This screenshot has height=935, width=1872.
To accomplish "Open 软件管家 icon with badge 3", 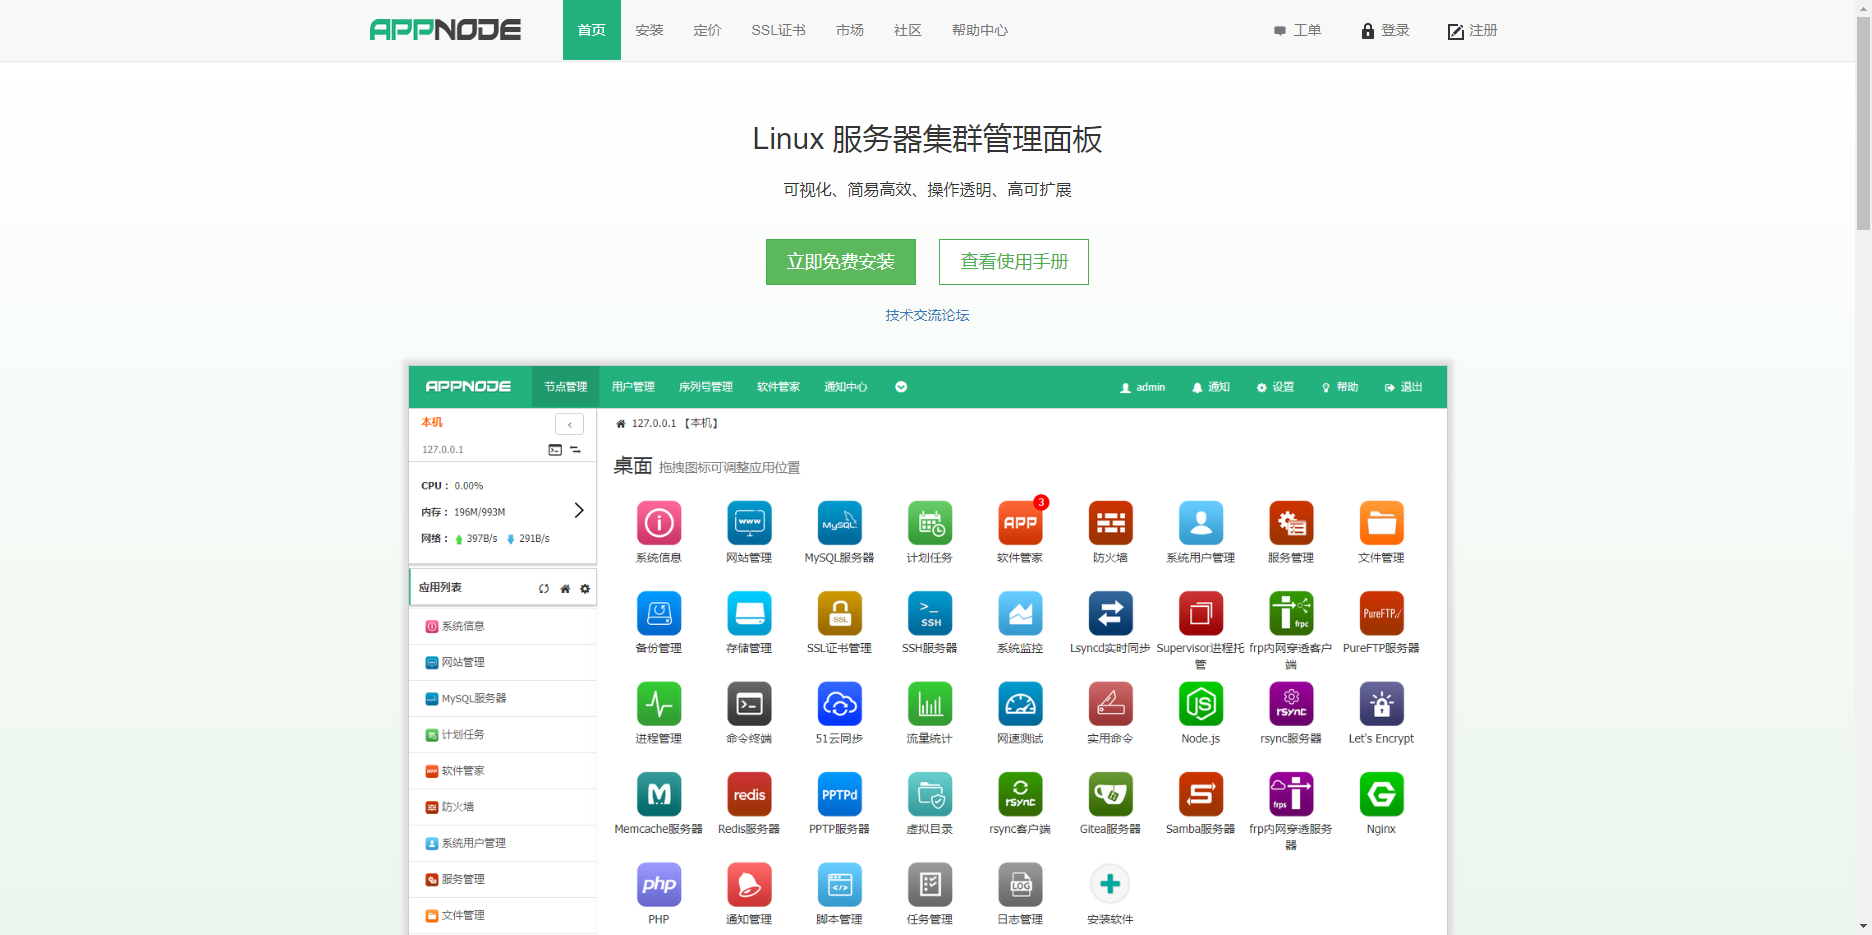I will click(x=1020, y=523).
